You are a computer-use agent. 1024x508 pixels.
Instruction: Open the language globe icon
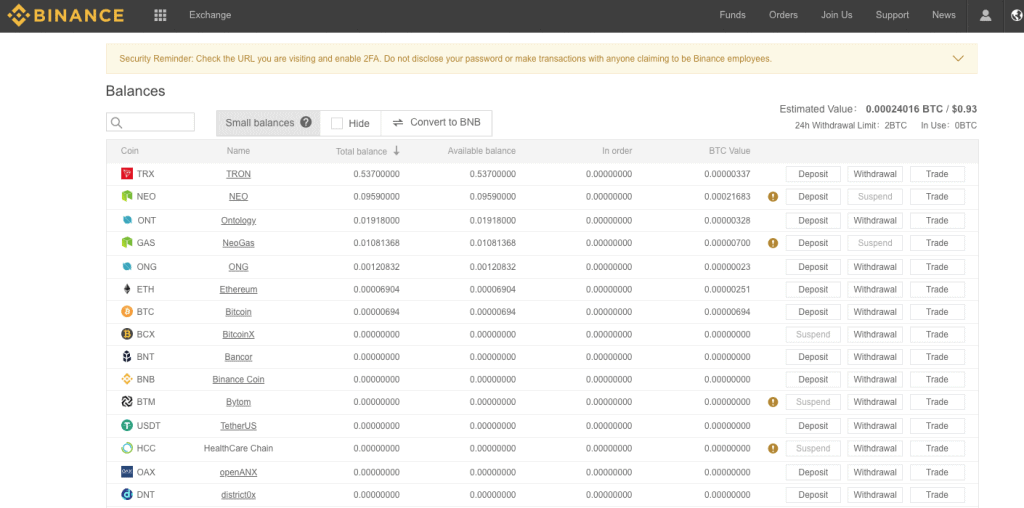point(1017,15)
